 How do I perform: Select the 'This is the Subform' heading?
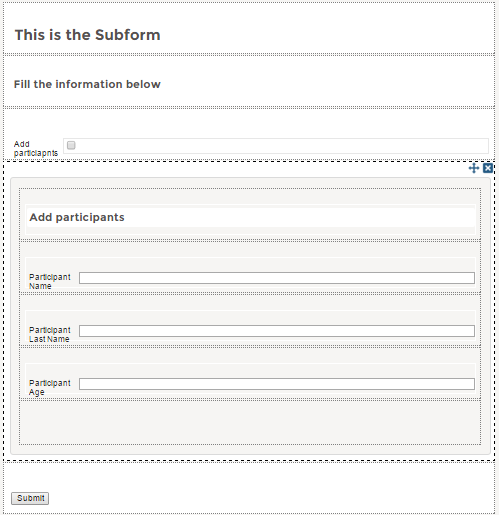[87, 35]
